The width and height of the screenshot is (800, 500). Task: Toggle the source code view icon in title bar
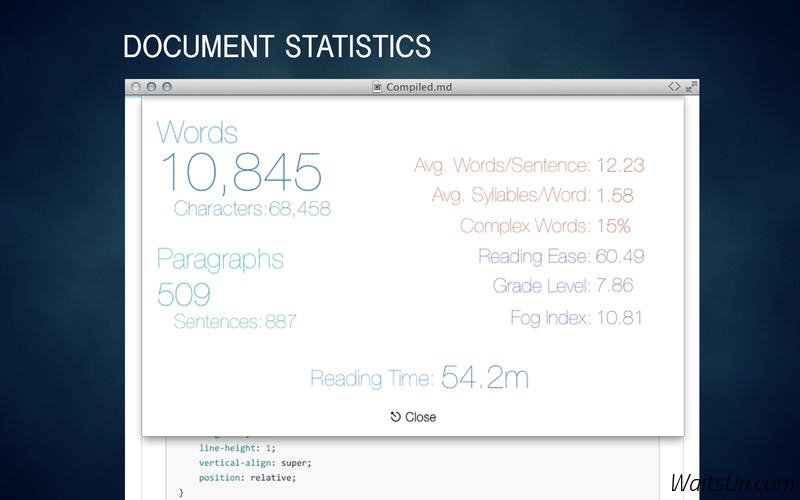pyautogui.click(x=674, y=87)
